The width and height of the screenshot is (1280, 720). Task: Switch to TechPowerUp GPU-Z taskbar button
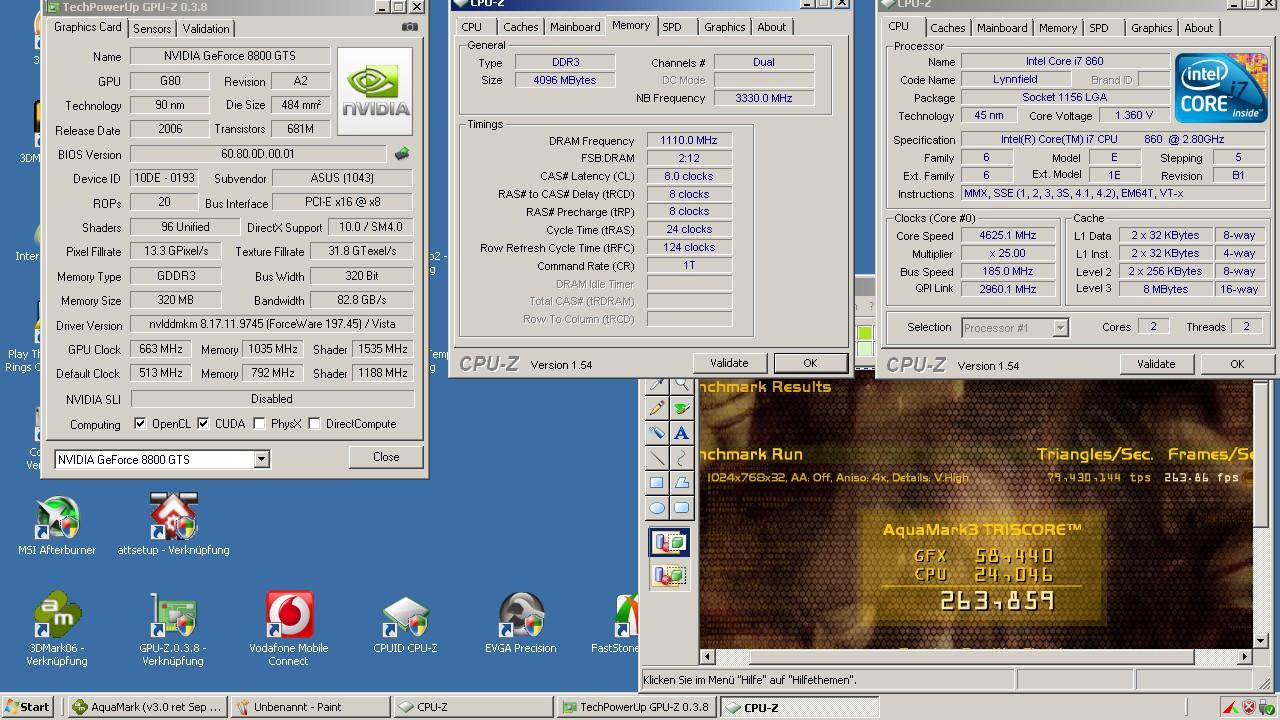click(637, 707)
